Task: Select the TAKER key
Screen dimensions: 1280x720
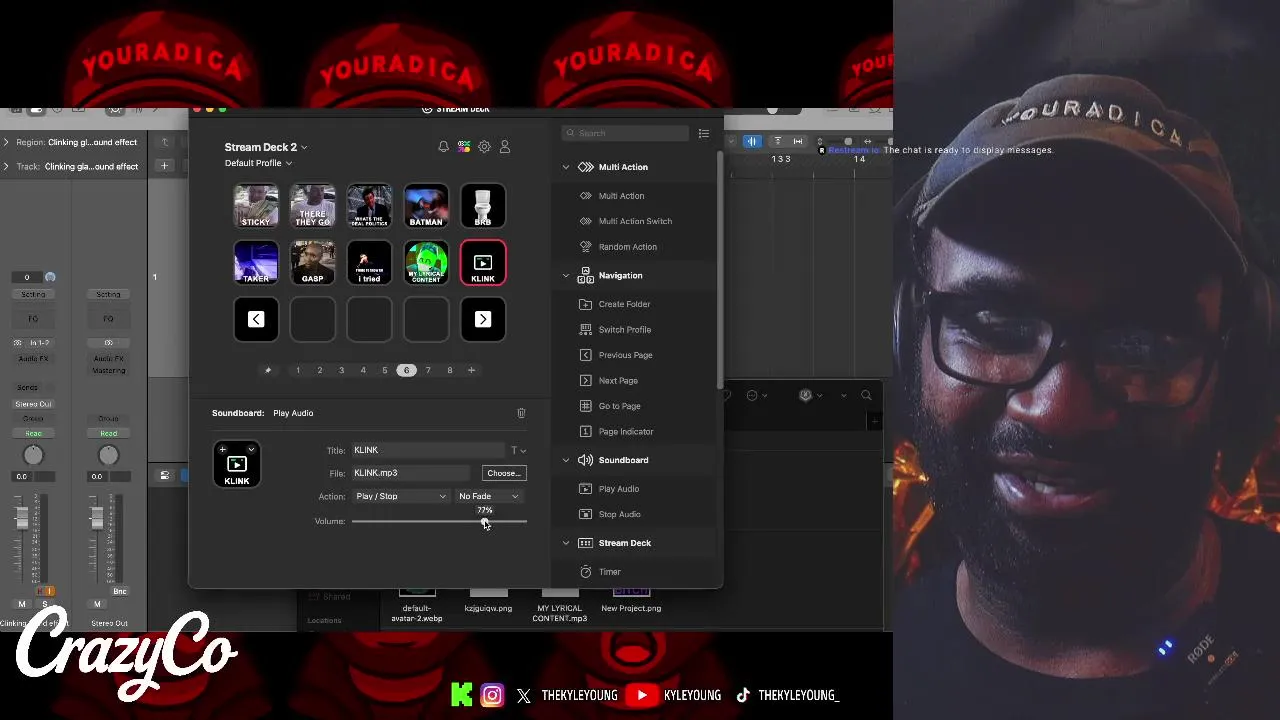Action: (256, 263)
